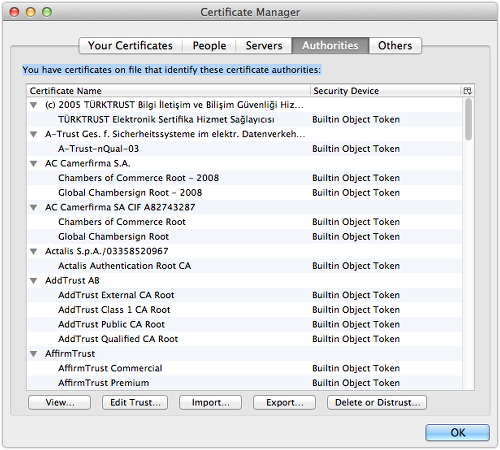Select the Chambers of Commerce Root certificate
The width and height of the screenshot is (500, 450).
244,222
